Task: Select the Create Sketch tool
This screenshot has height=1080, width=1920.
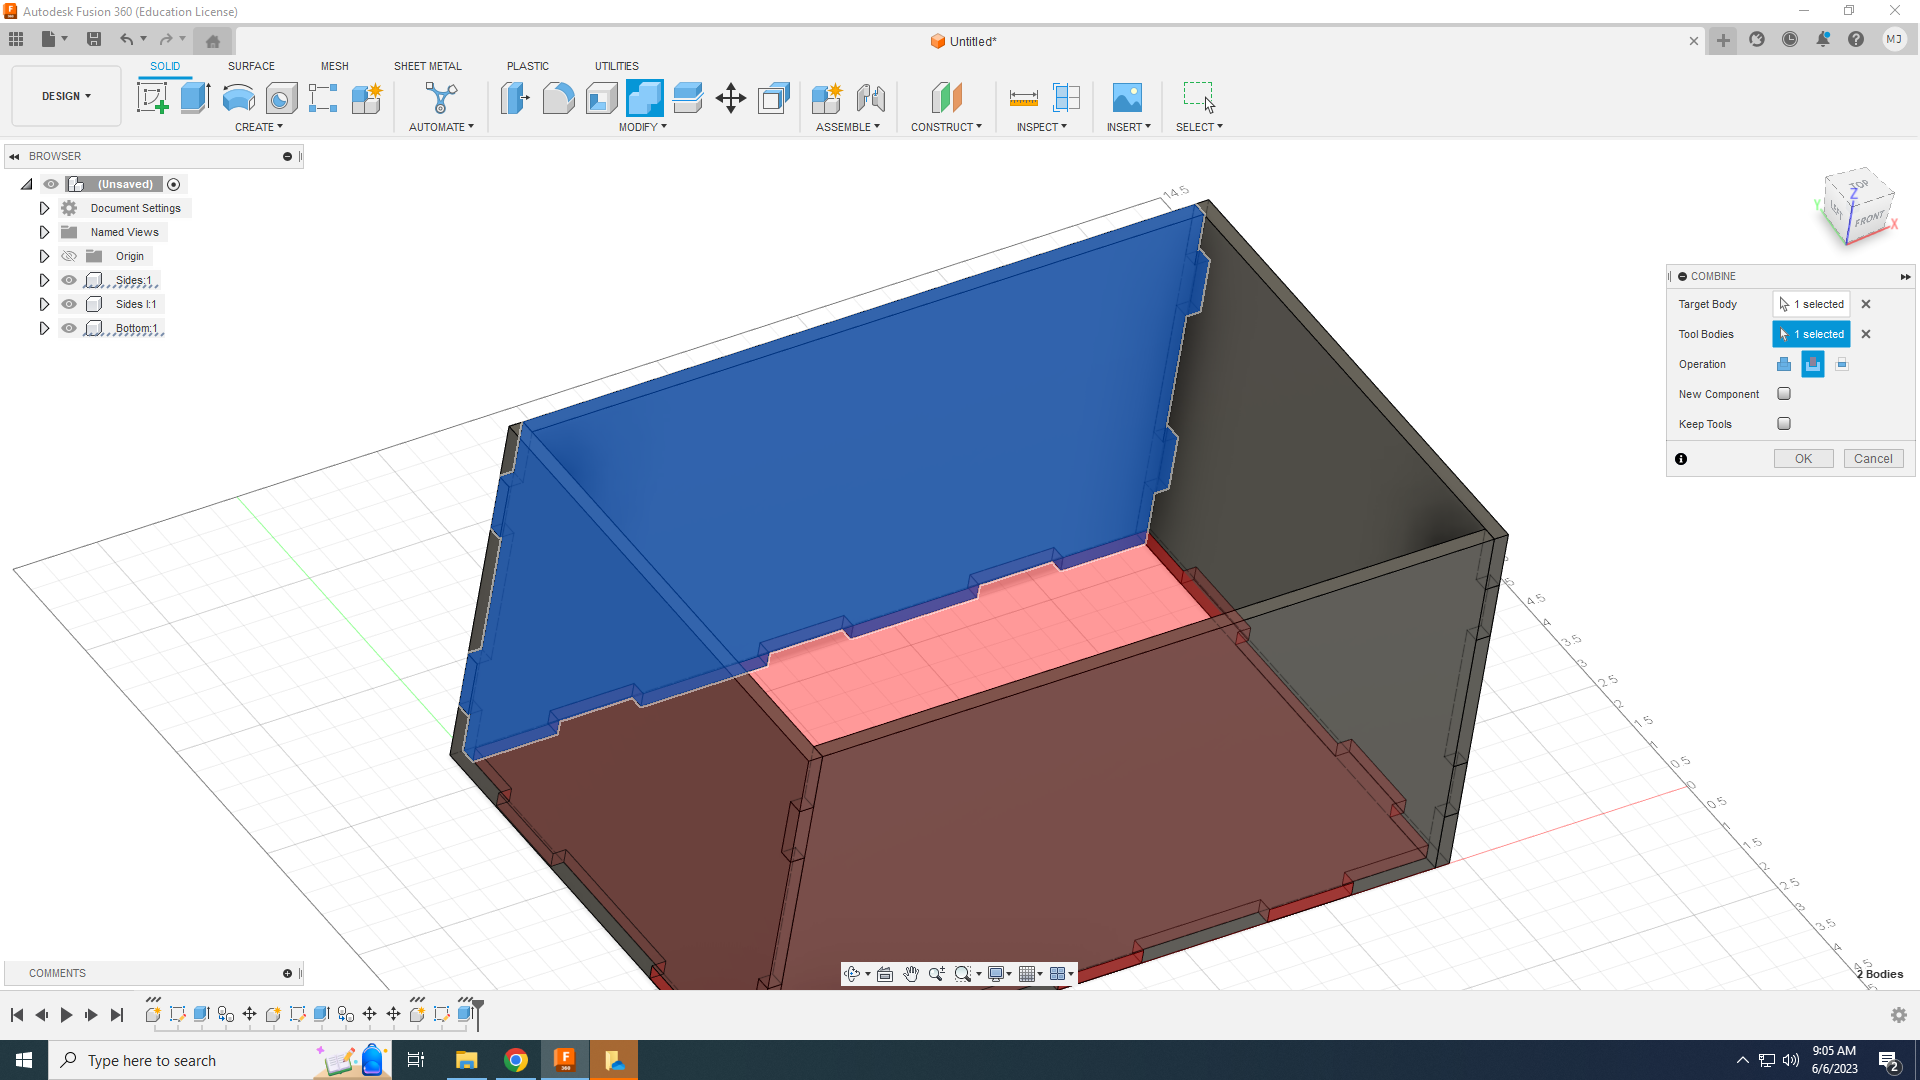Action: pyautogui.click(x=153, y=97)
